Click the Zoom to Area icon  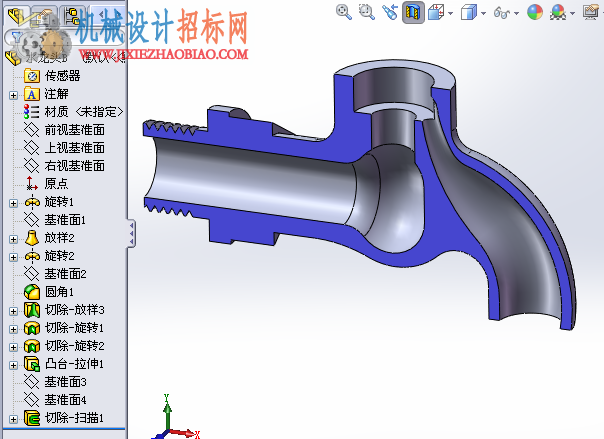click(x=366, y=12)
